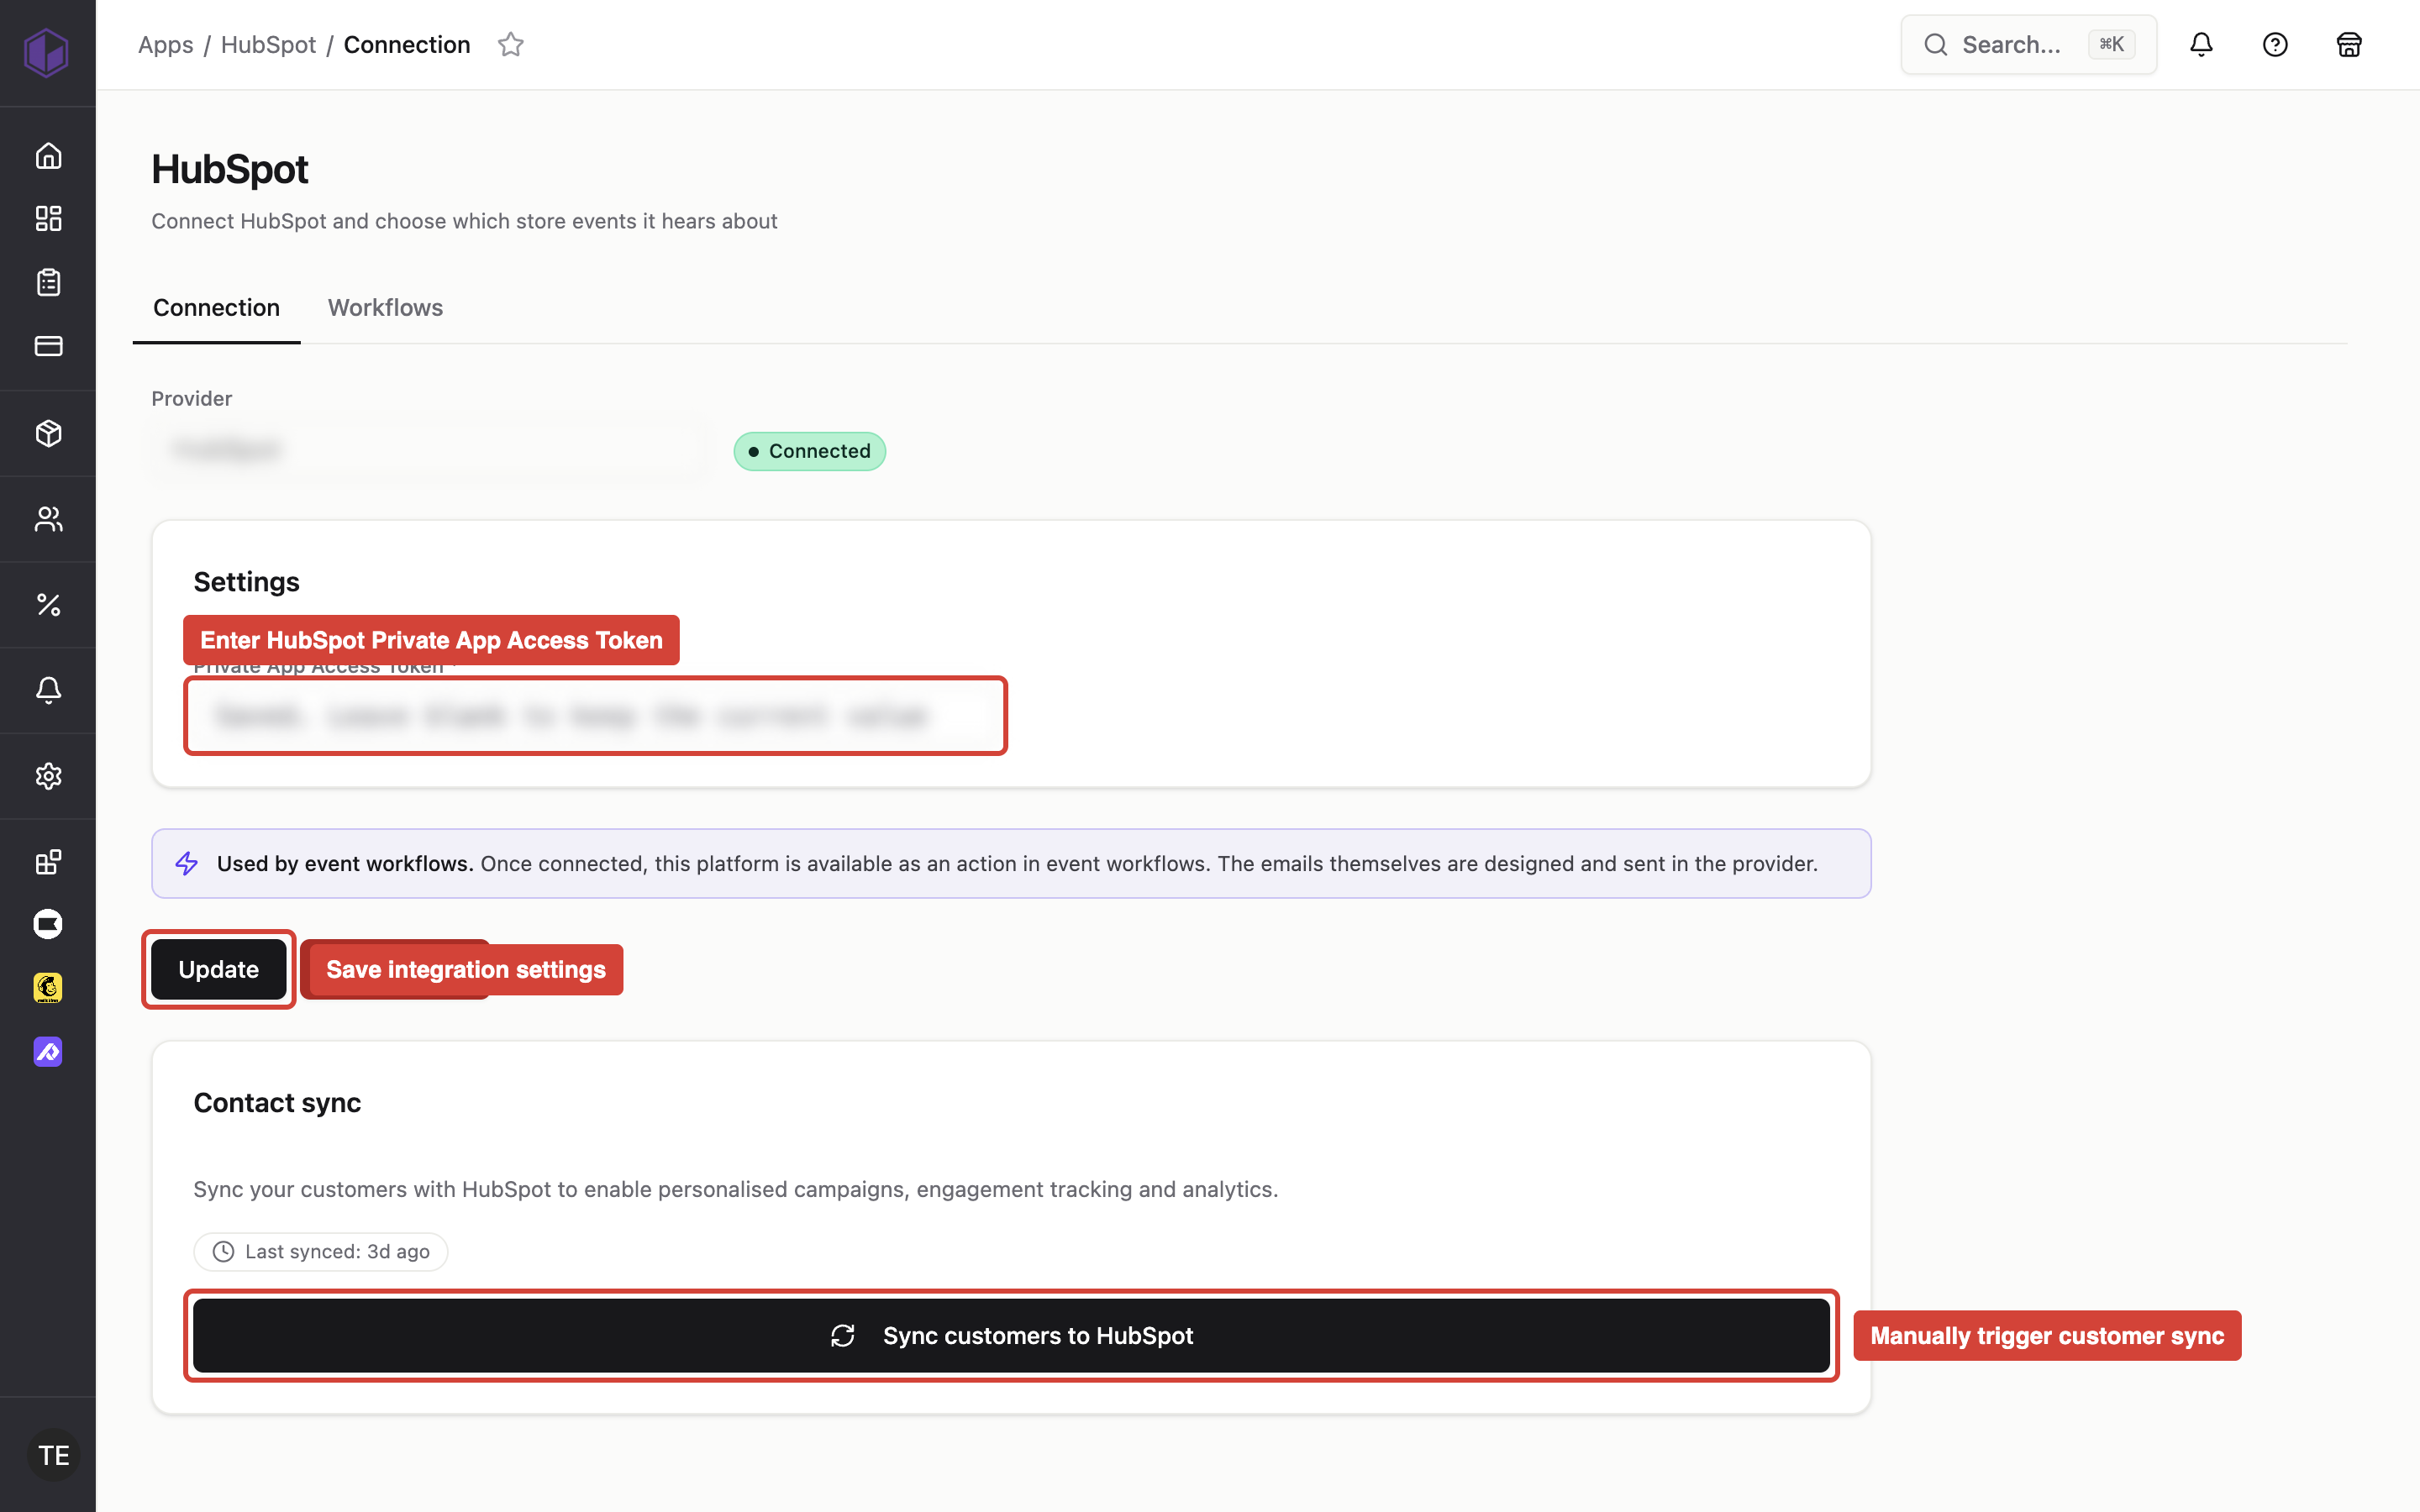Click the Search box in top bar
The height and width of the screenshot is (1512, 2420).
[2028, 45]
